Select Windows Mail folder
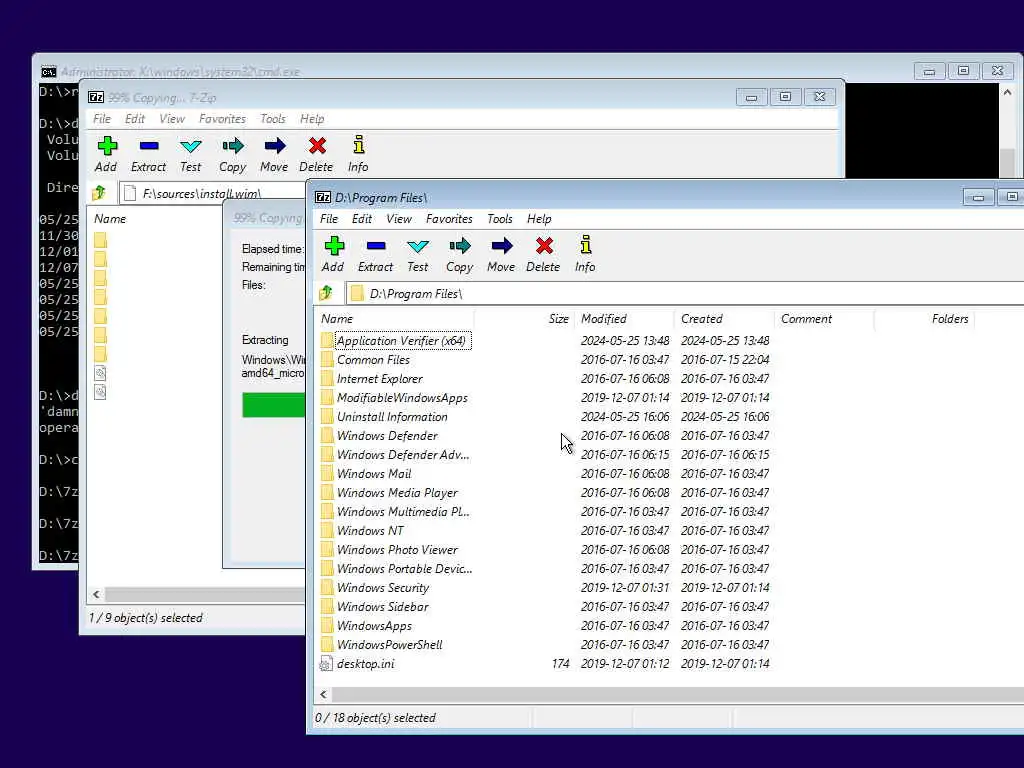This screenshot has width=1024, height=768. click(x=374, y=473)
